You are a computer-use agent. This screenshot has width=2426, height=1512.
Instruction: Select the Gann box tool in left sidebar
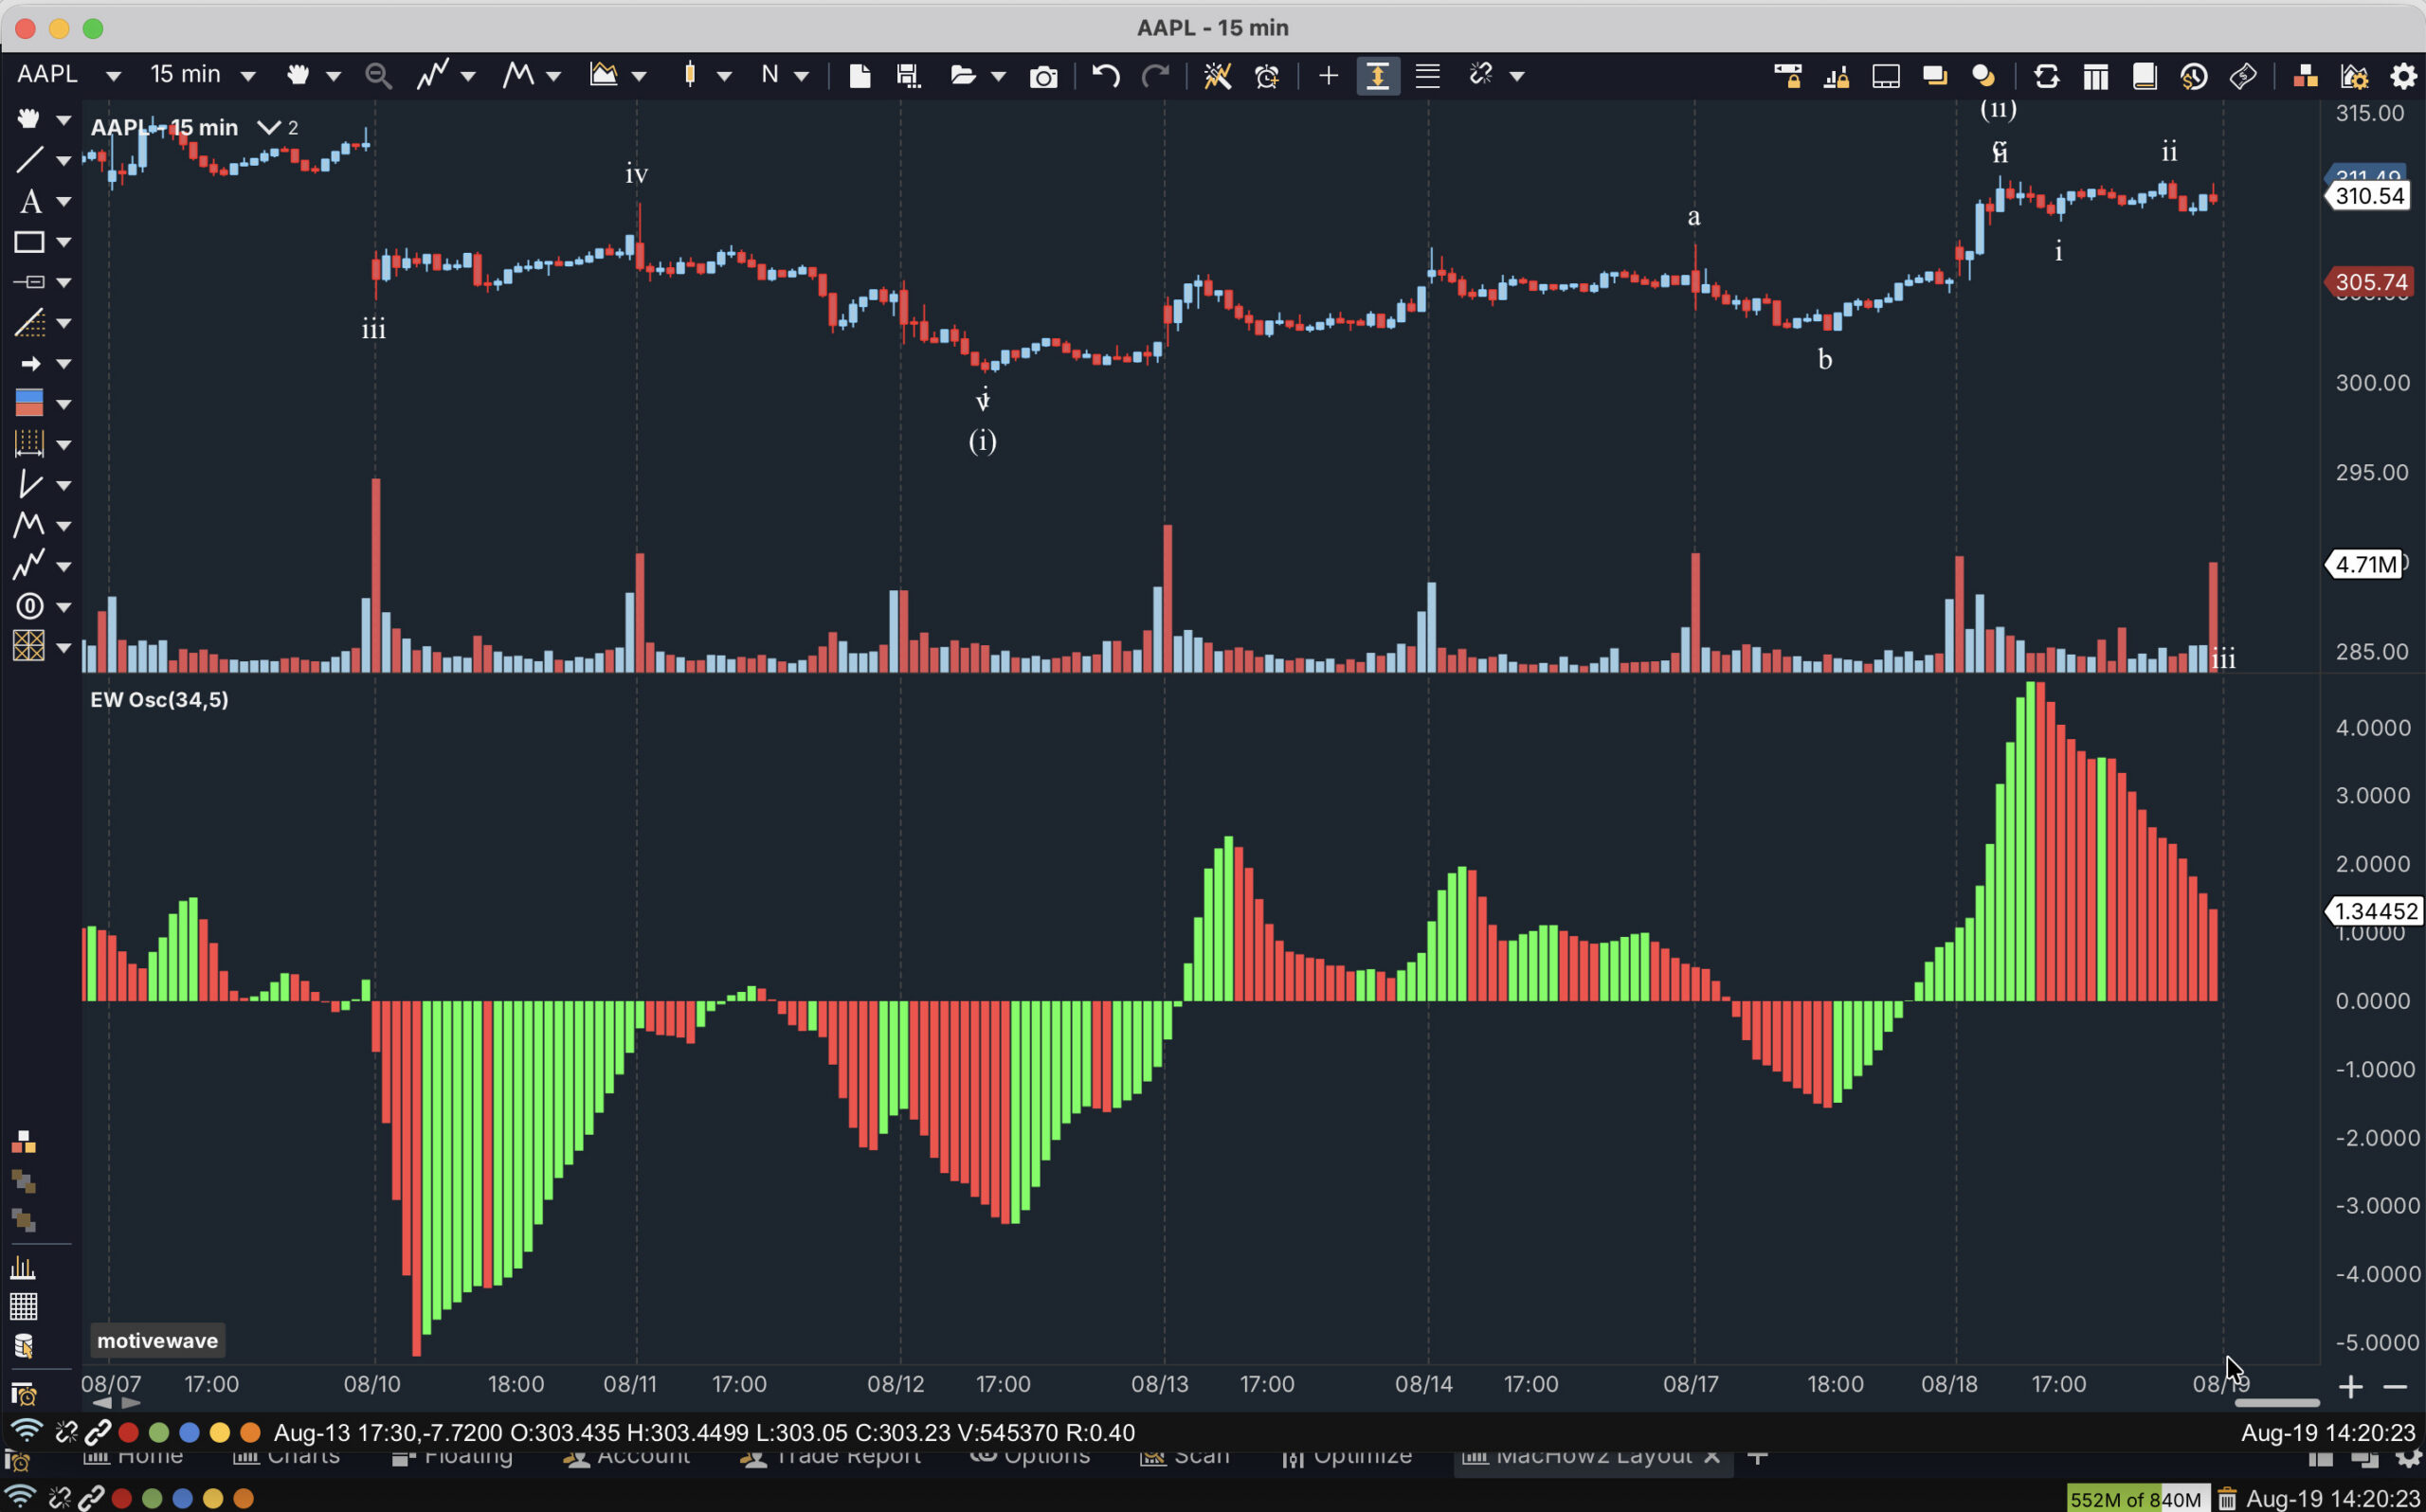[28, 646]
